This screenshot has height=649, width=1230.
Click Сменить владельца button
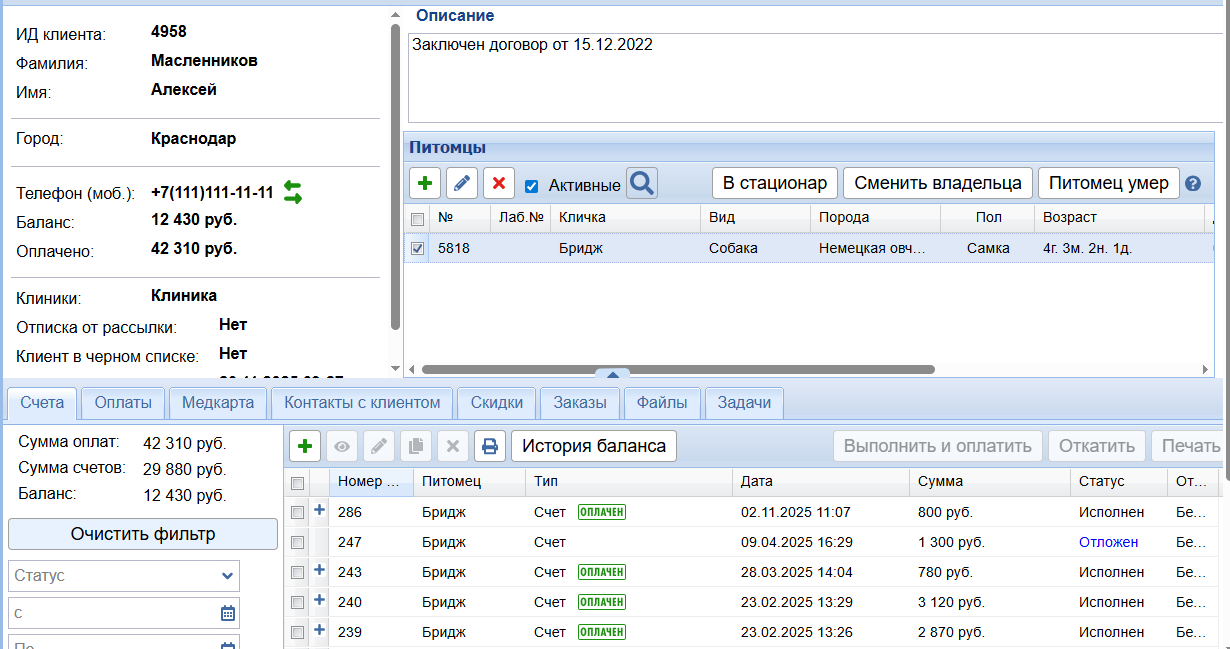click(x=937, y=183)
